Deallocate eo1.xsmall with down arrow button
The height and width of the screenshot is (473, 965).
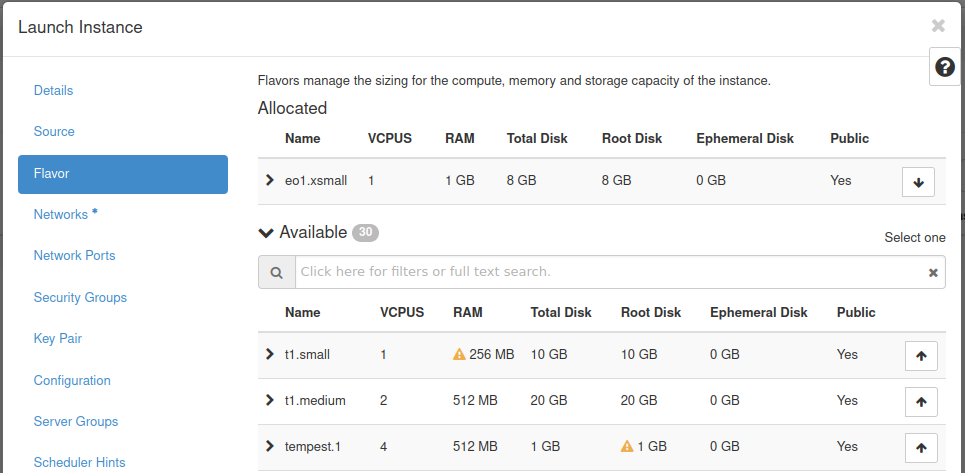[918, 182]
